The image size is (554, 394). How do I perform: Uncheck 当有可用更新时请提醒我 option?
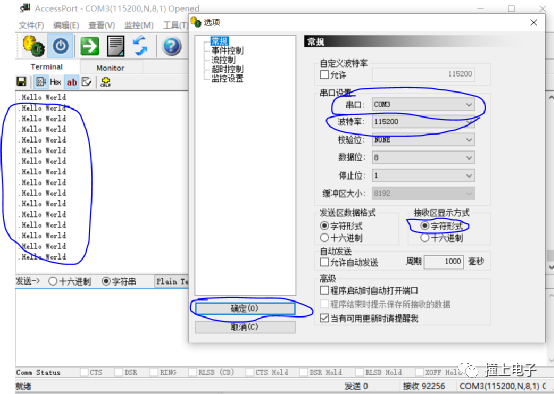324,318
